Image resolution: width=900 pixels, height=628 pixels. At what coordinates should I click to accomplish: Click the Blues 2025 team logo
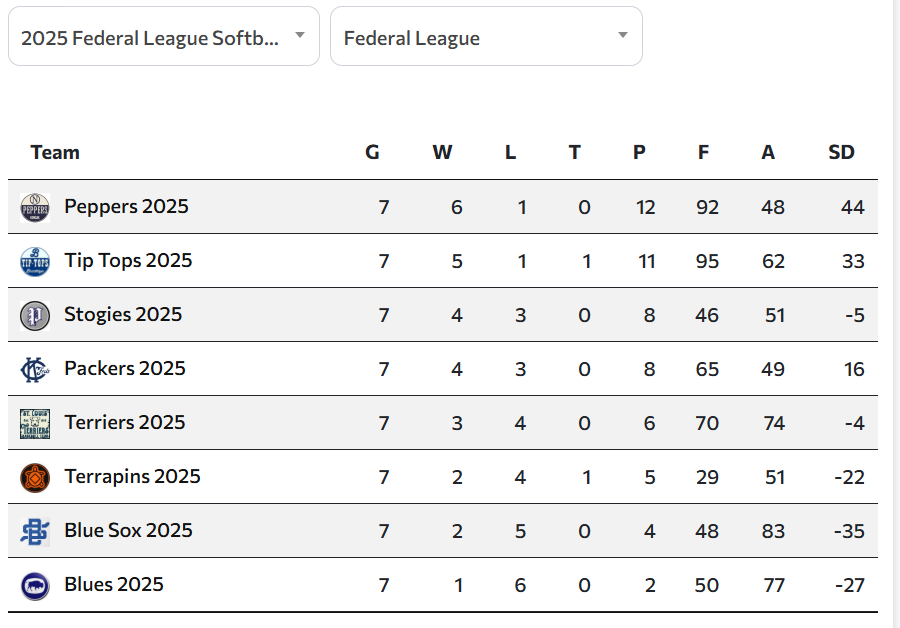pyautogui.click(x=35, y=585)
